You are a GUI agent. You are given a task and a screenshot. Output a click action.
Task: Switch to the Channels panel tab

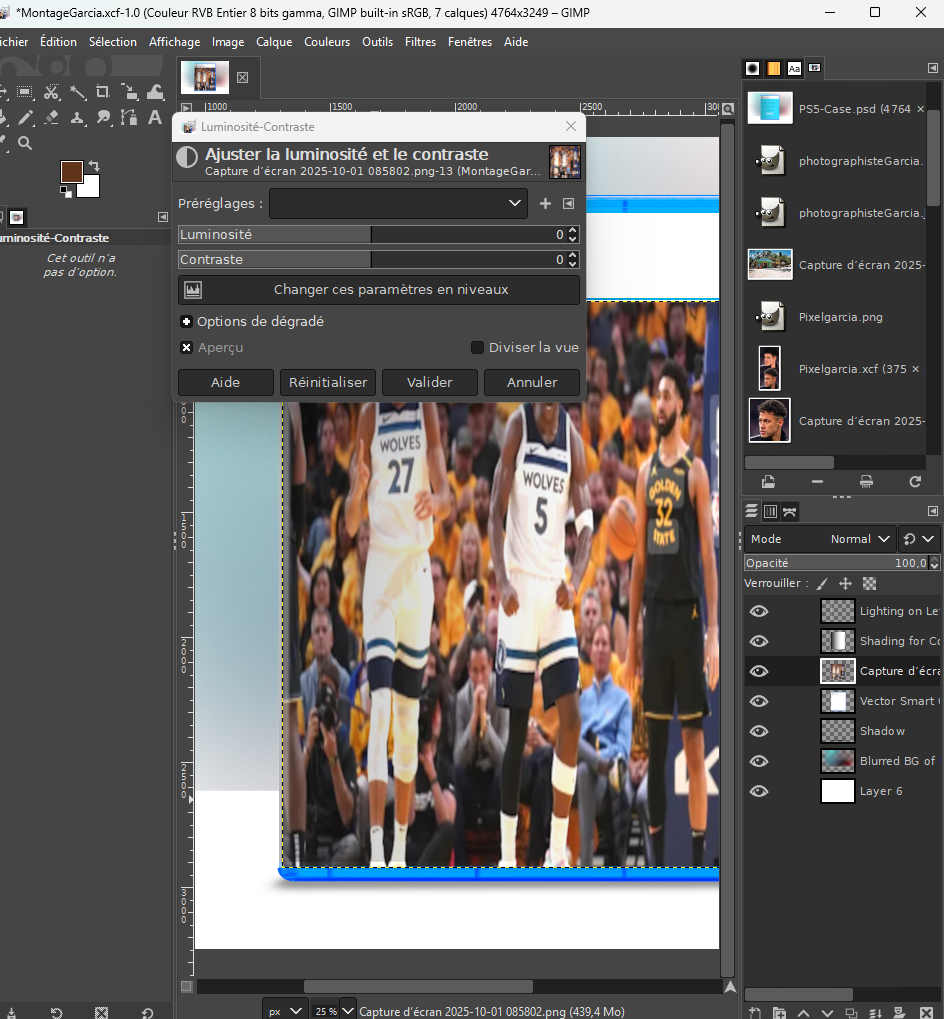pyautogui.click(x=770, y=512)
